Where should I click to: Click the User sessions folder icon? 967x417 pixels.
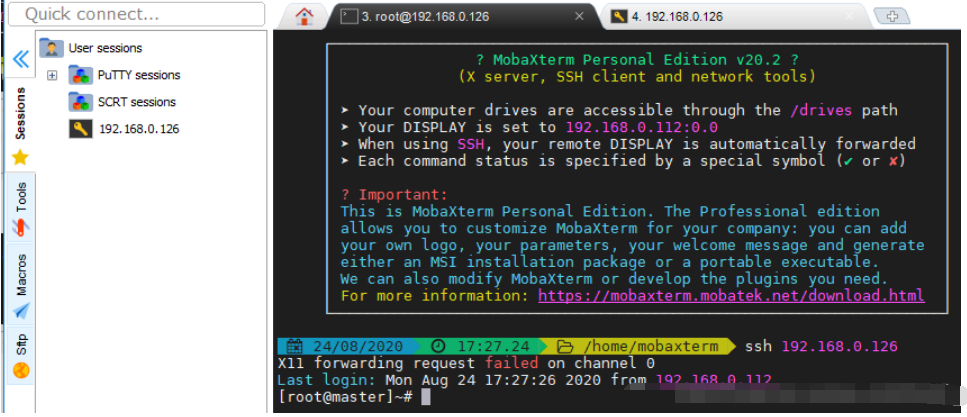pos(51,48)
